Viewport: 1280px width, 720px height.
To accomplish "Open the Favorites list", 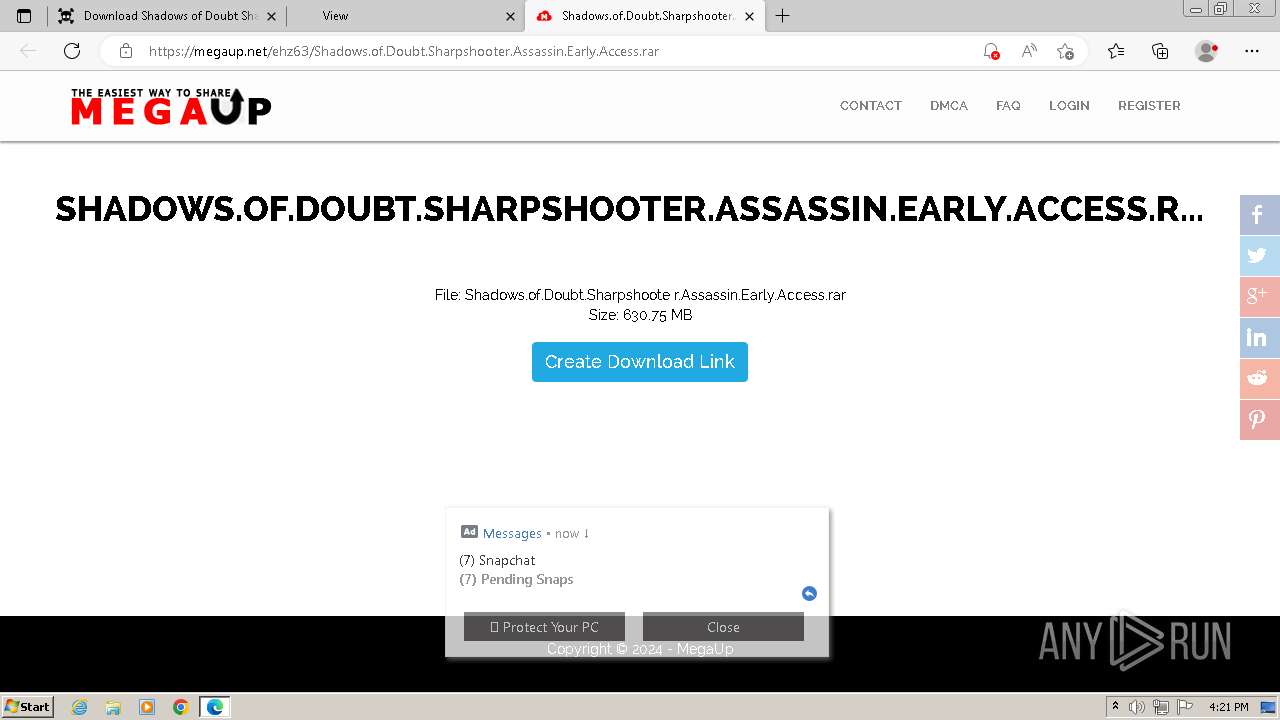I will (x=1116, y=51).
